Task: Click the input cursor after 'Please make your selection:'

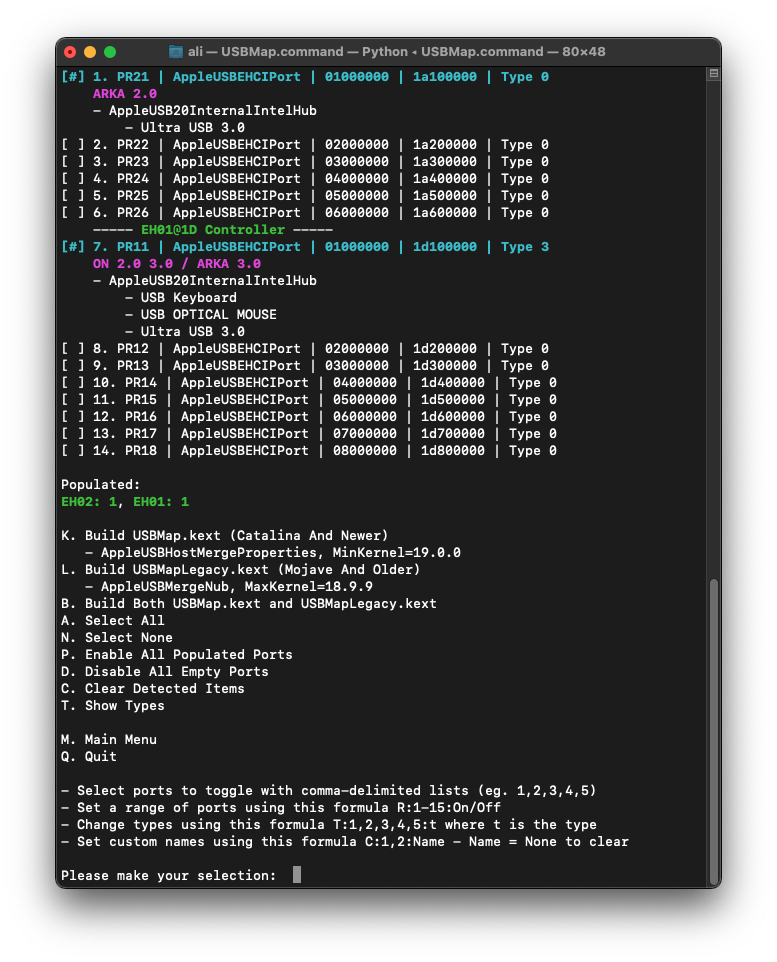Action: (x=297, y=874)
